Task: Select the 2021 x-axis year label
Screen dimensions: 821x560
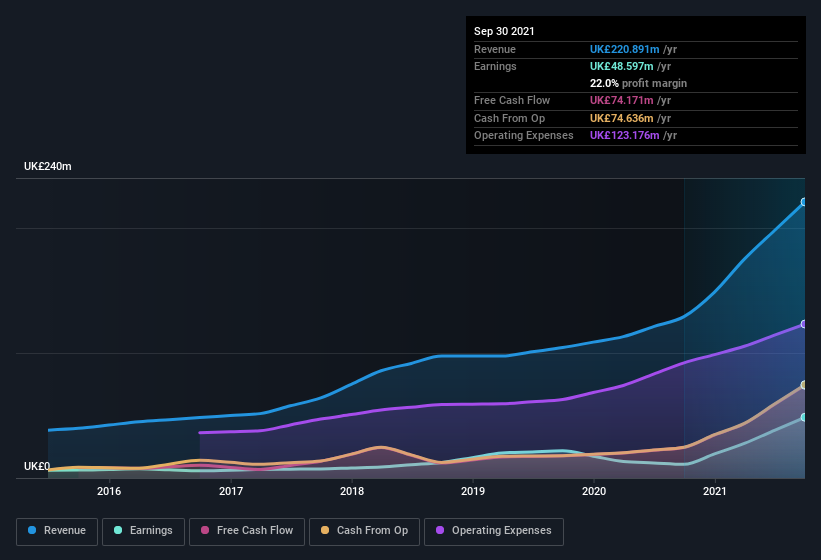Action: [715, 491]
